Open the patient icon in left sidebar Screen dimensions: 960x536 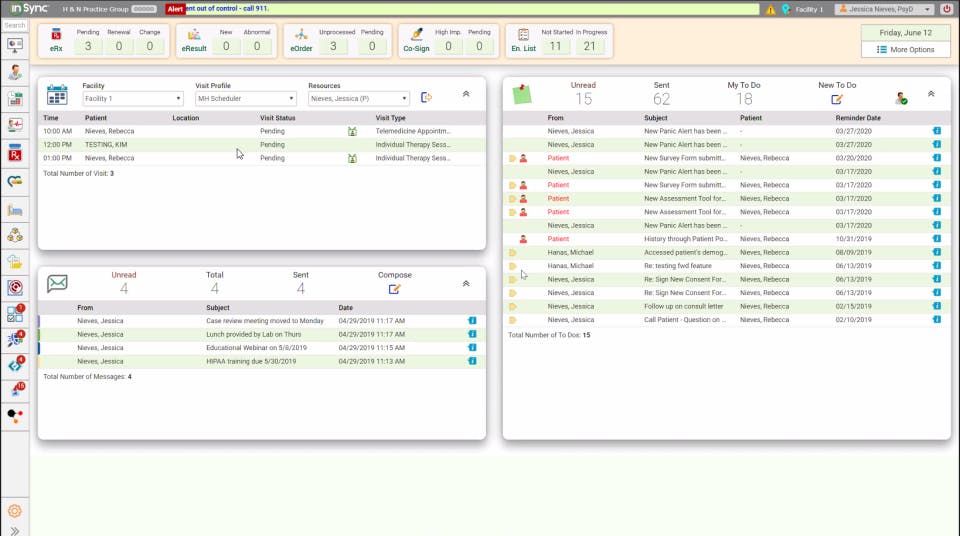point(15,72)
